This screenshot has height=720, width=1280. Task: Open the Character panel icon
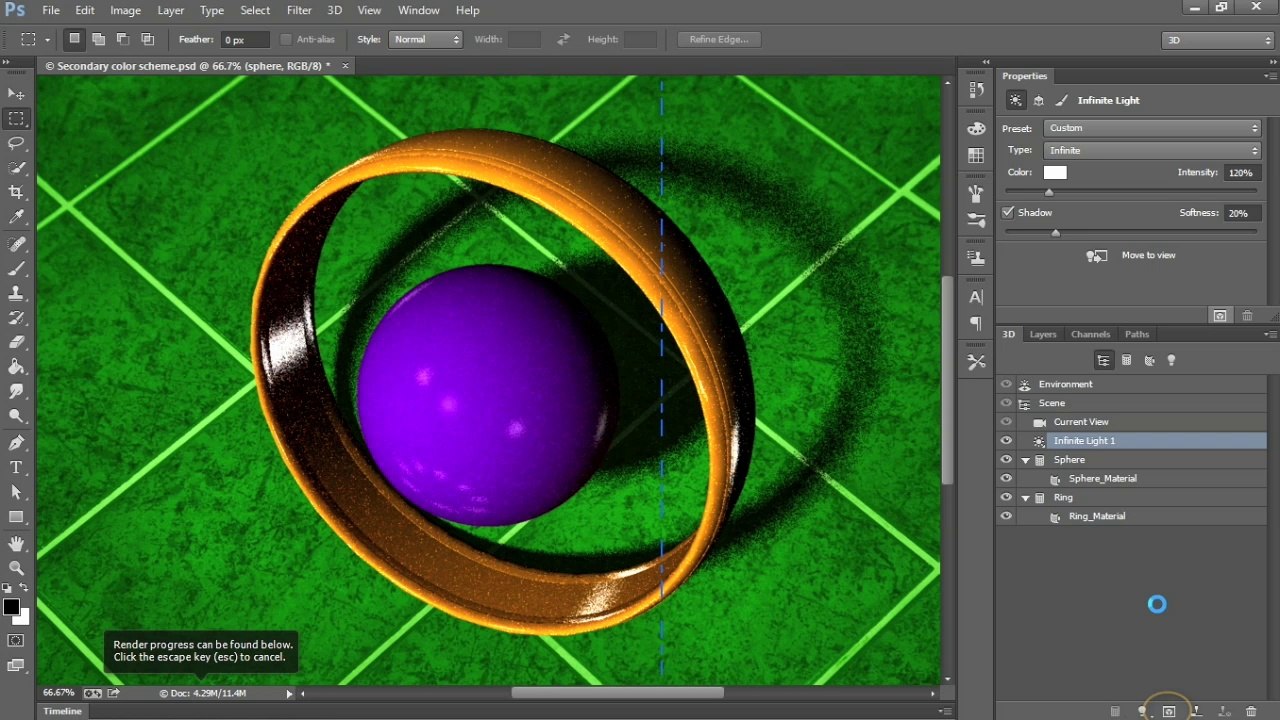pos(976,297)
